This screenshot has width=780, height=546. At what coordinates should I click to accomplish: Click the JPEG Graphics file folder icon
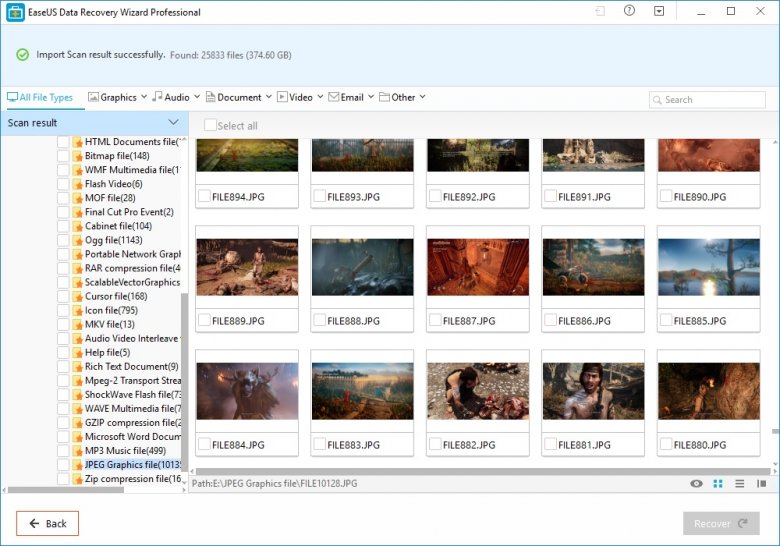click(77, 465)
